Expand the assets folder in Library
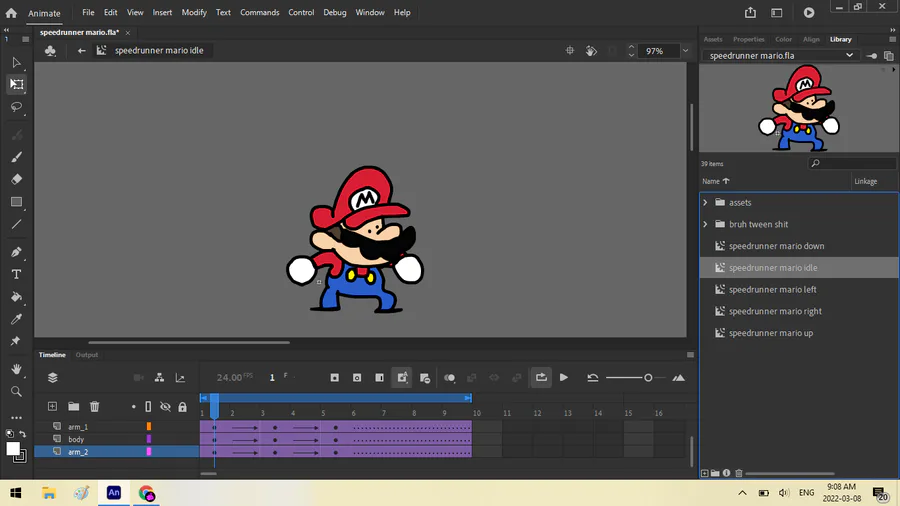 point(705,203)
